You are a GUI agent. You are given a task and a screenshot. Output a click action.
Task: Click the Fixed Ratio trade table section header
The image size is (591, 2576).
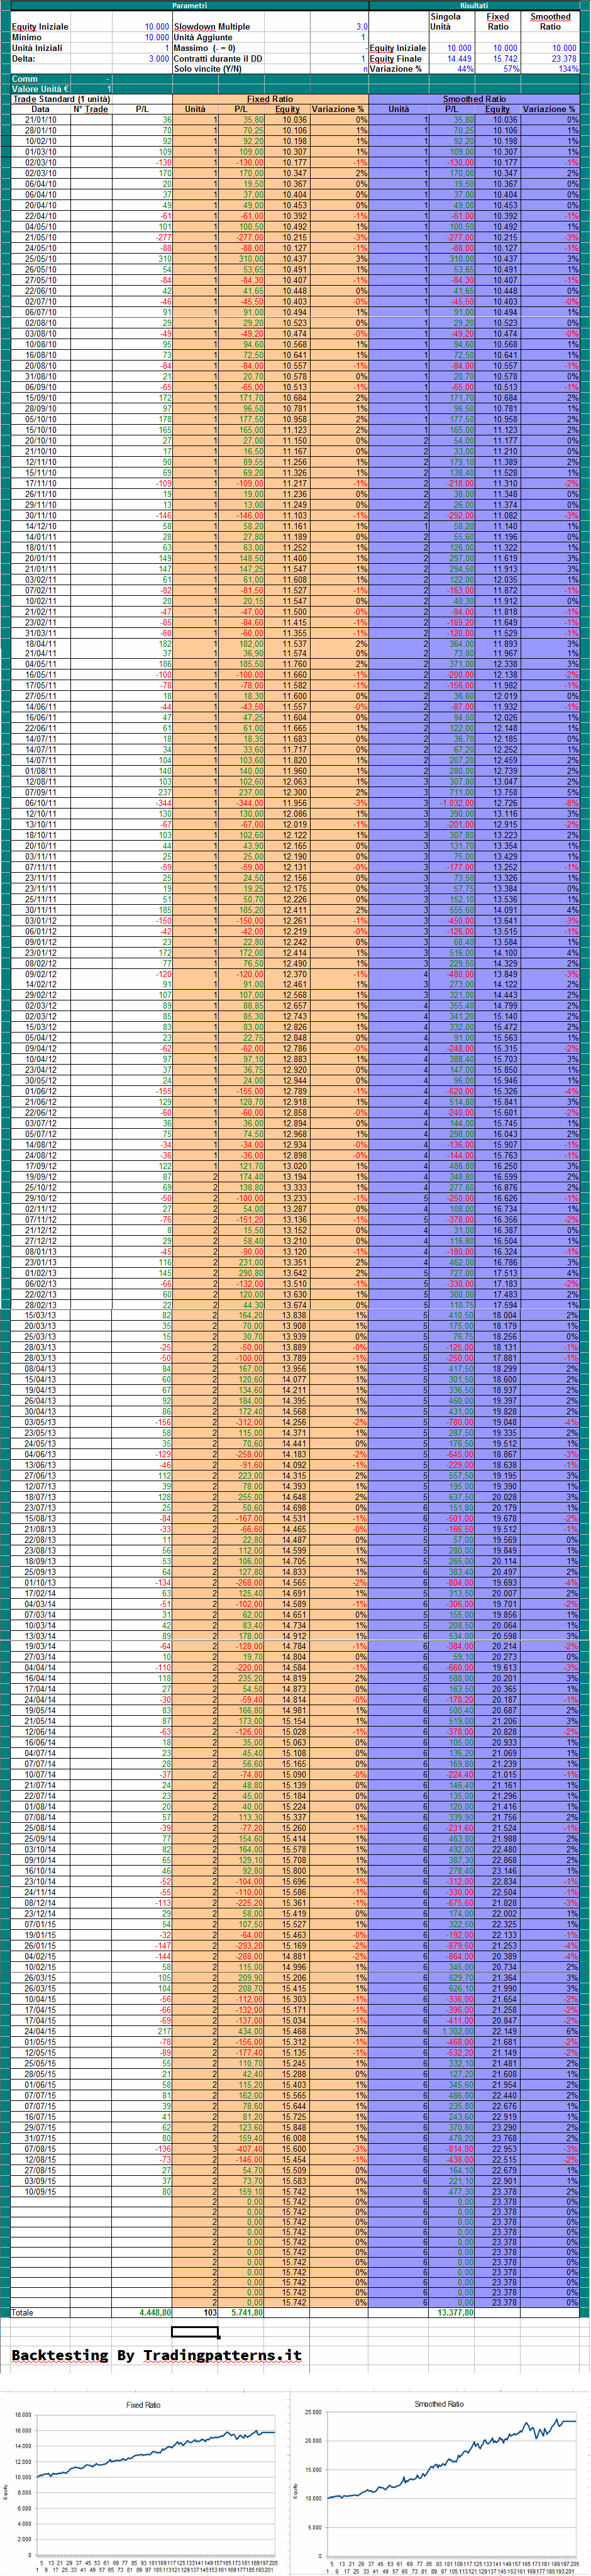point(270,99)
